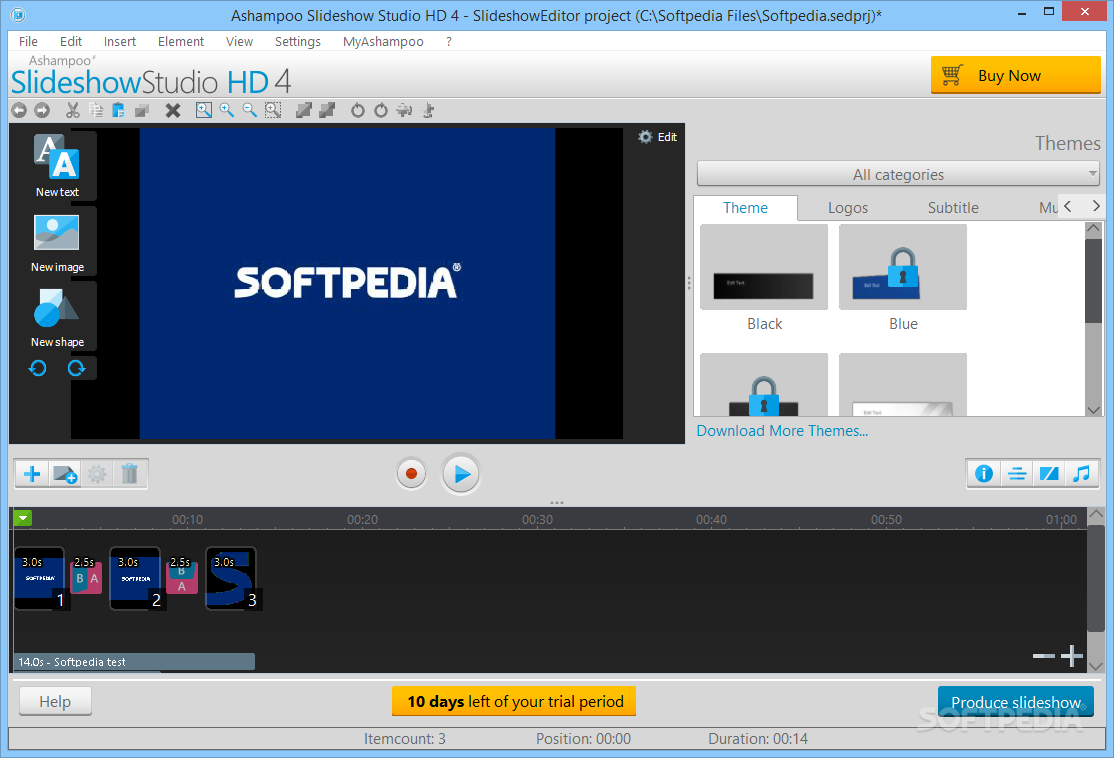Switch to the Logos tab
This screenshot has height=758, width=1114.
[x=848, y=207]
